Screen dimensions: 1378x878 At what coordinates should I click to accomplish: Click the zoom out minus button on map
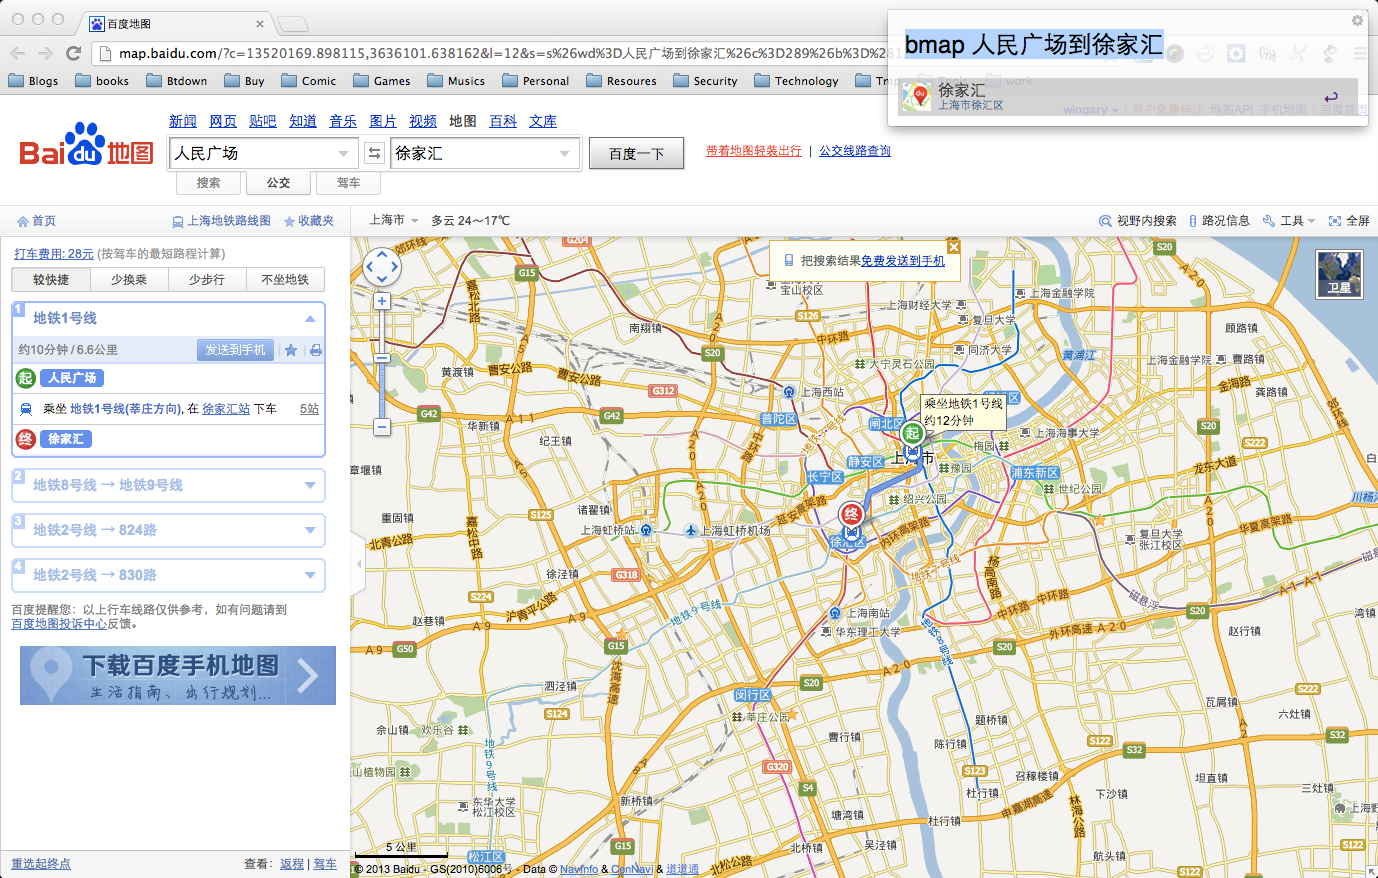click(381, 427)
